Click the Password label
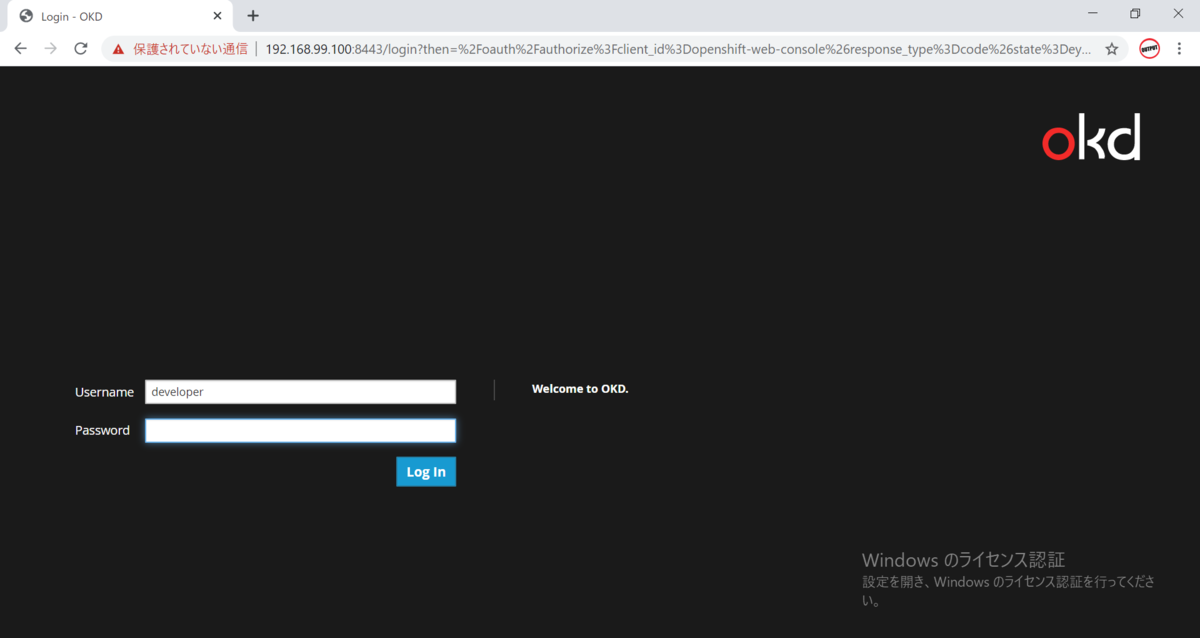This screenshot has width=1200, height=638. click(x=102, y=430)
